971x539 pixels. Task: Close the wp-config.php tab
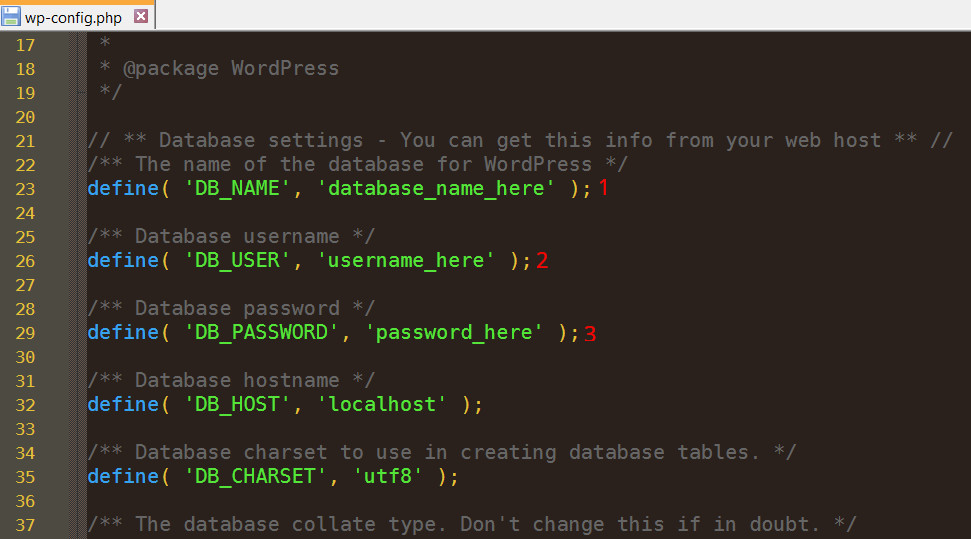[141, 16]
